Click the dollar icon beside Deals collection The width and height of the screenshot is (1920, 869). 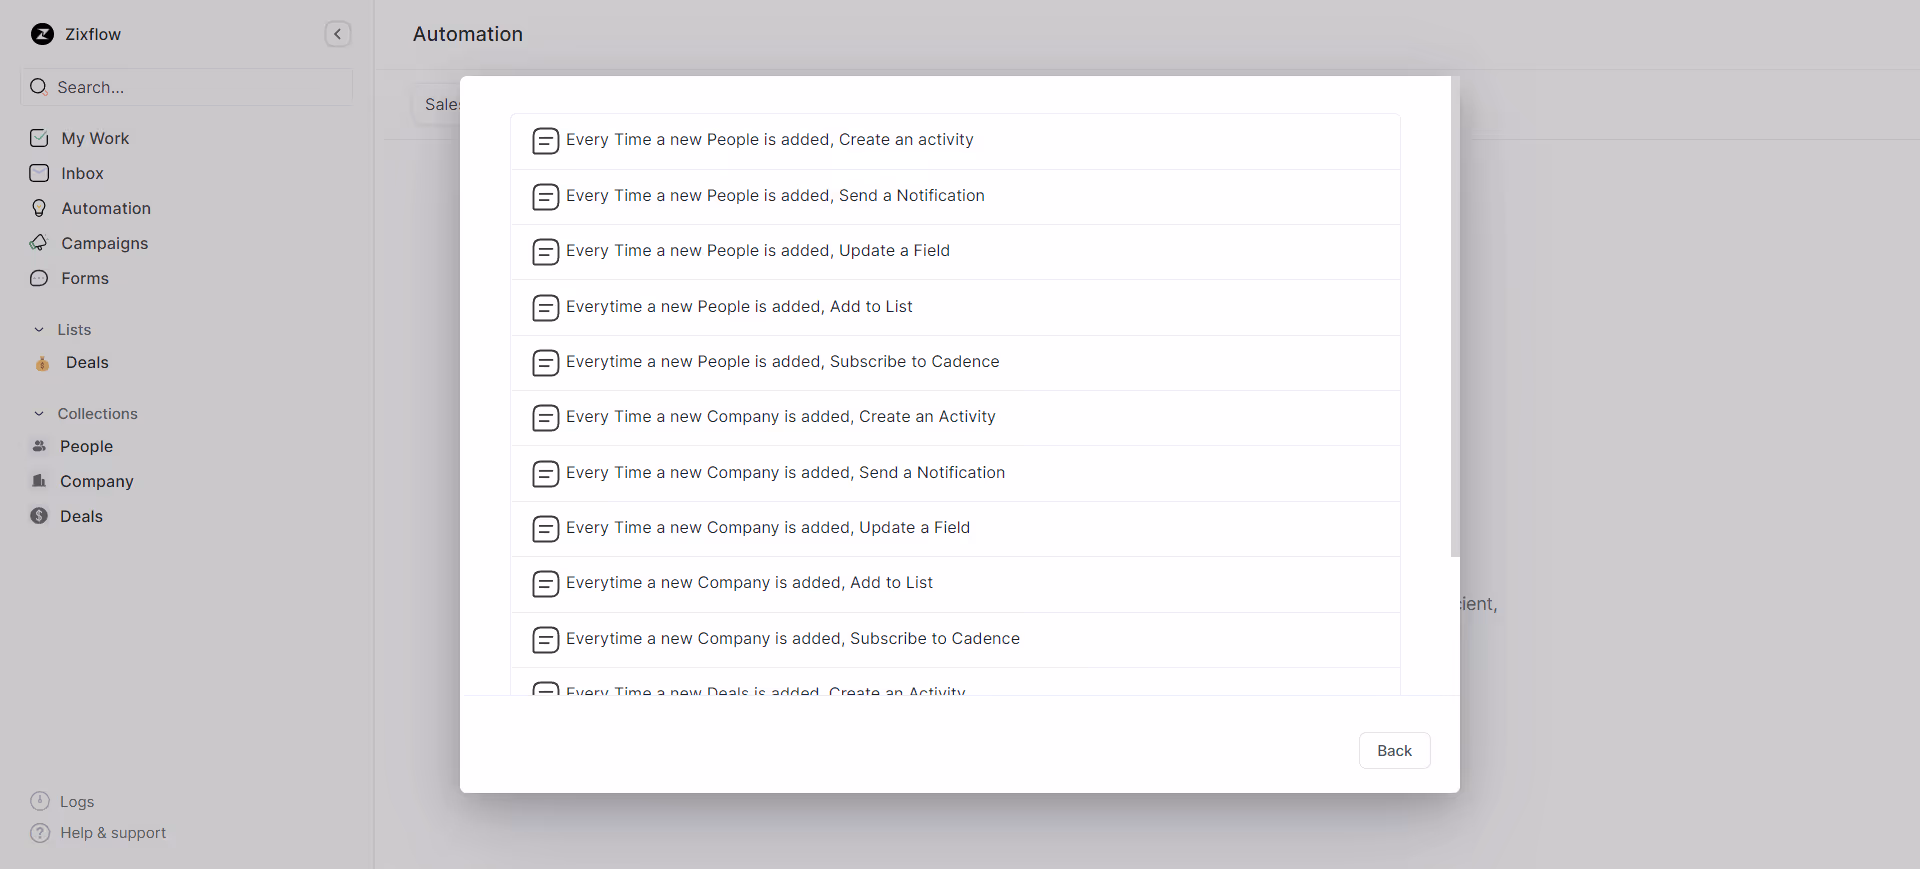pyautogui.click(x=39, y=516)
